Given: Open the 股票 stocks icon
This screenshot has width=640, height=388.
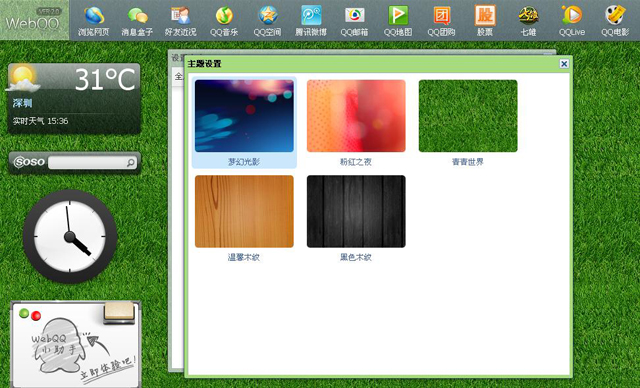Looking at the screenshot, I should [x=485, y=20].
